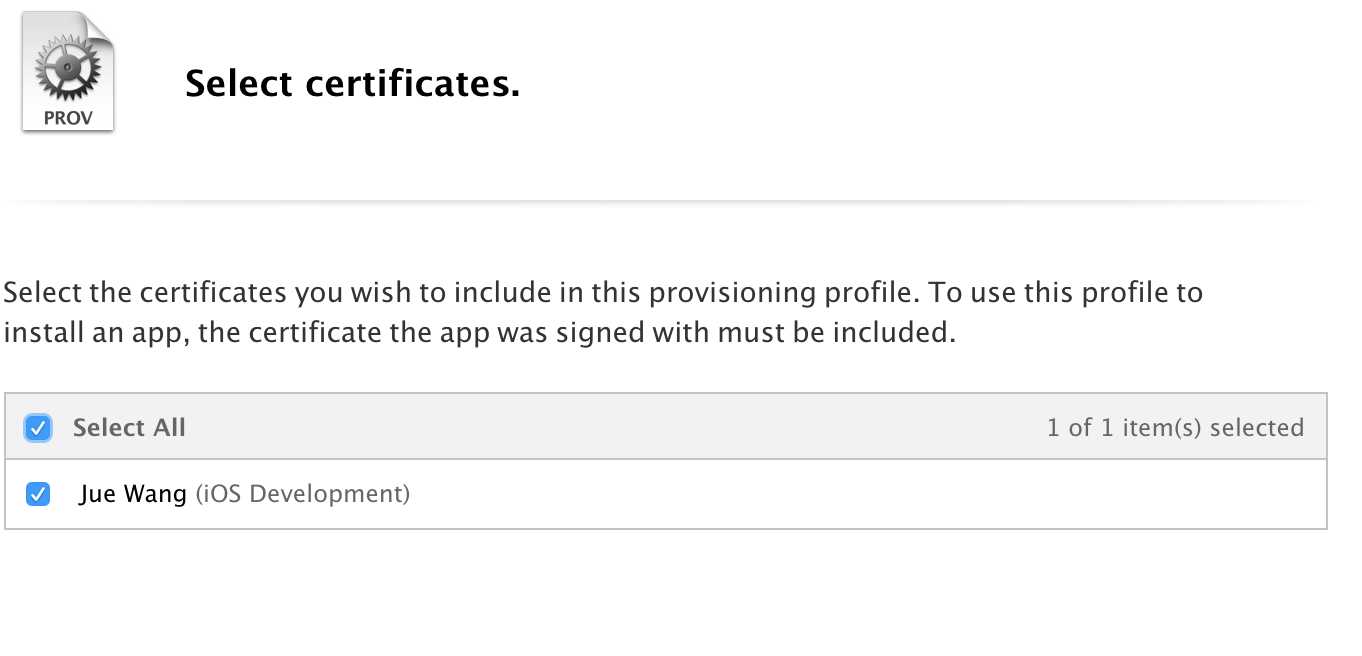Click empty space in Jue Wang row
The width and height of the screenshot is (1362, 656).
860,494
